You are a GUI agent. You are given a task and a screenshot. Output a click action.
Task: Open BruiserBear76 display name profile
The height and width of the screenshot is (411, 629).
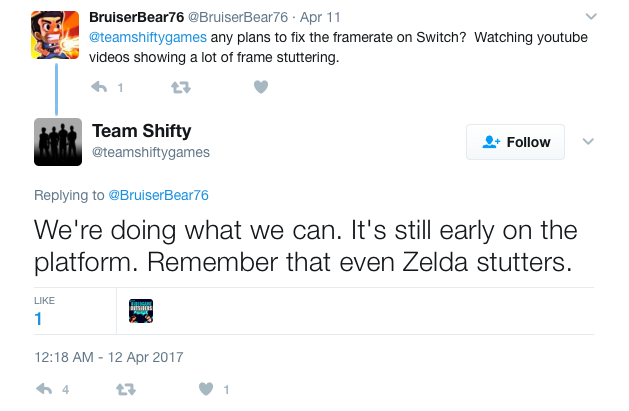pos(136,17)
